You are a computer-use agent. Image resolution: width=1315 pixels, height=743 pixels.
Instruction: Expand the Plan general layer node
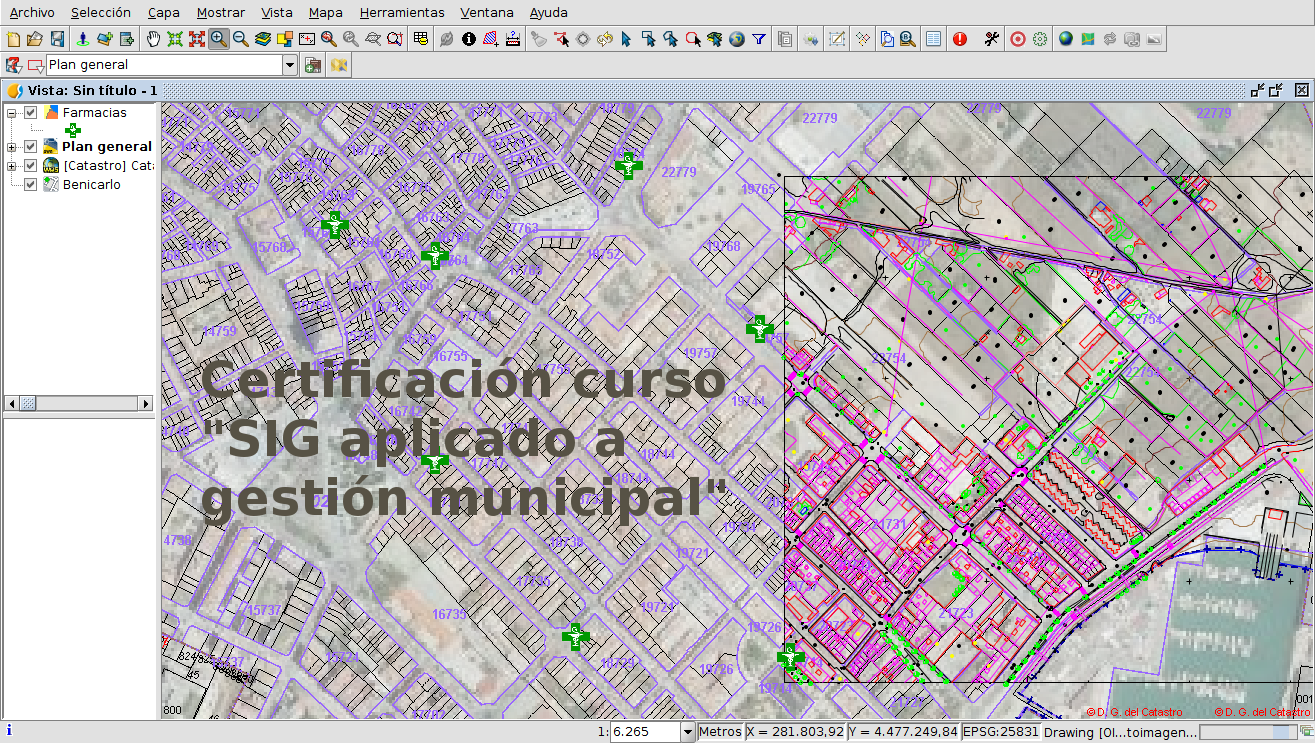pyautogui.click(x=12, y=147)
